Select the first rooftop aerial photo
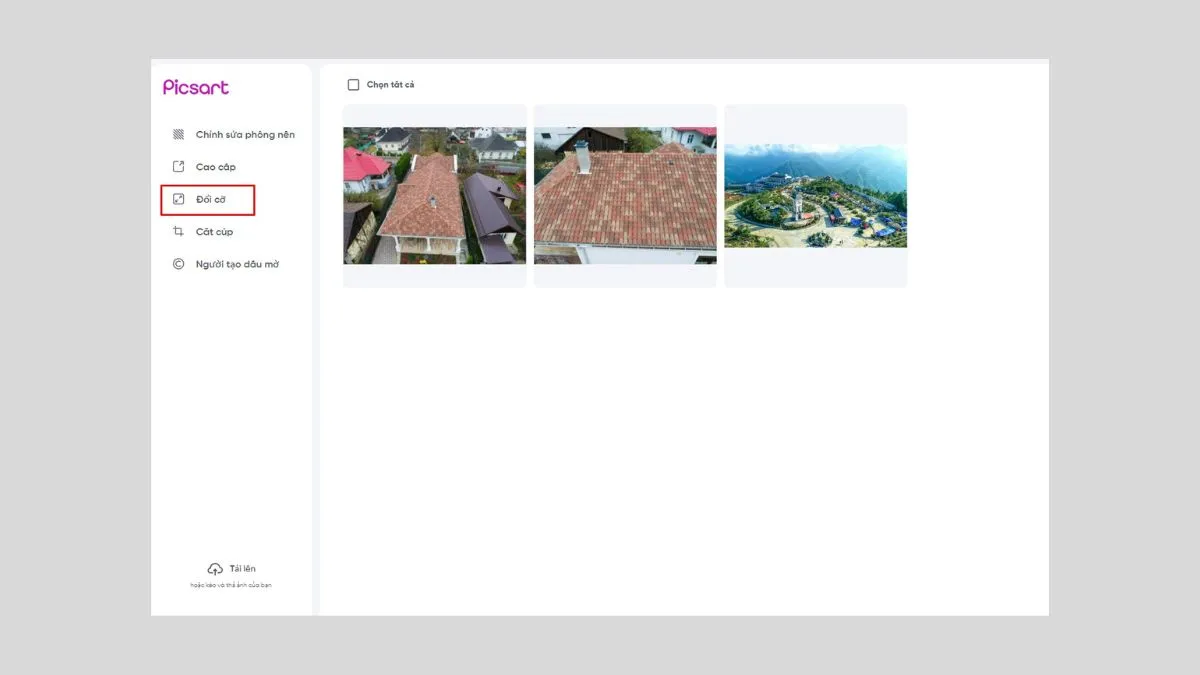 (435, 195)
